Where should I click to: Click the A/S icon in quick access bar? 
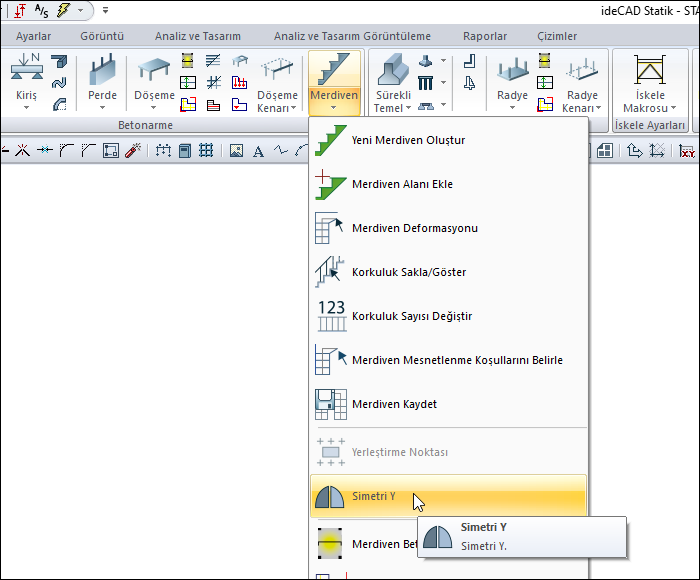42,11
